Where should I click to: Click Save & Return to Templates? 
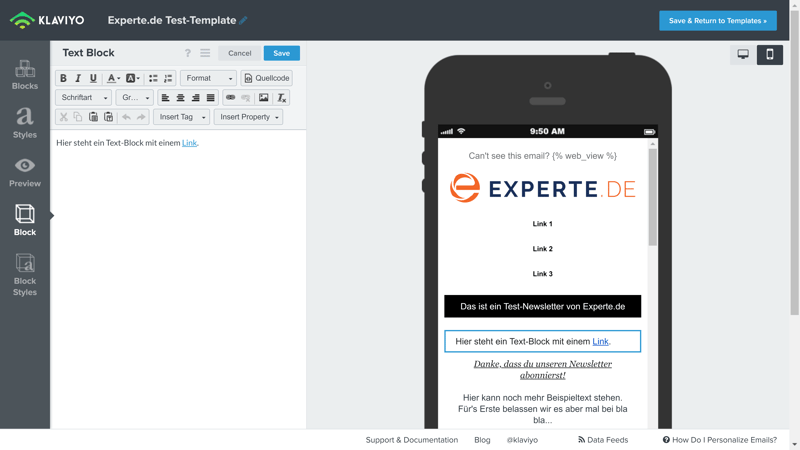point(717,20)
